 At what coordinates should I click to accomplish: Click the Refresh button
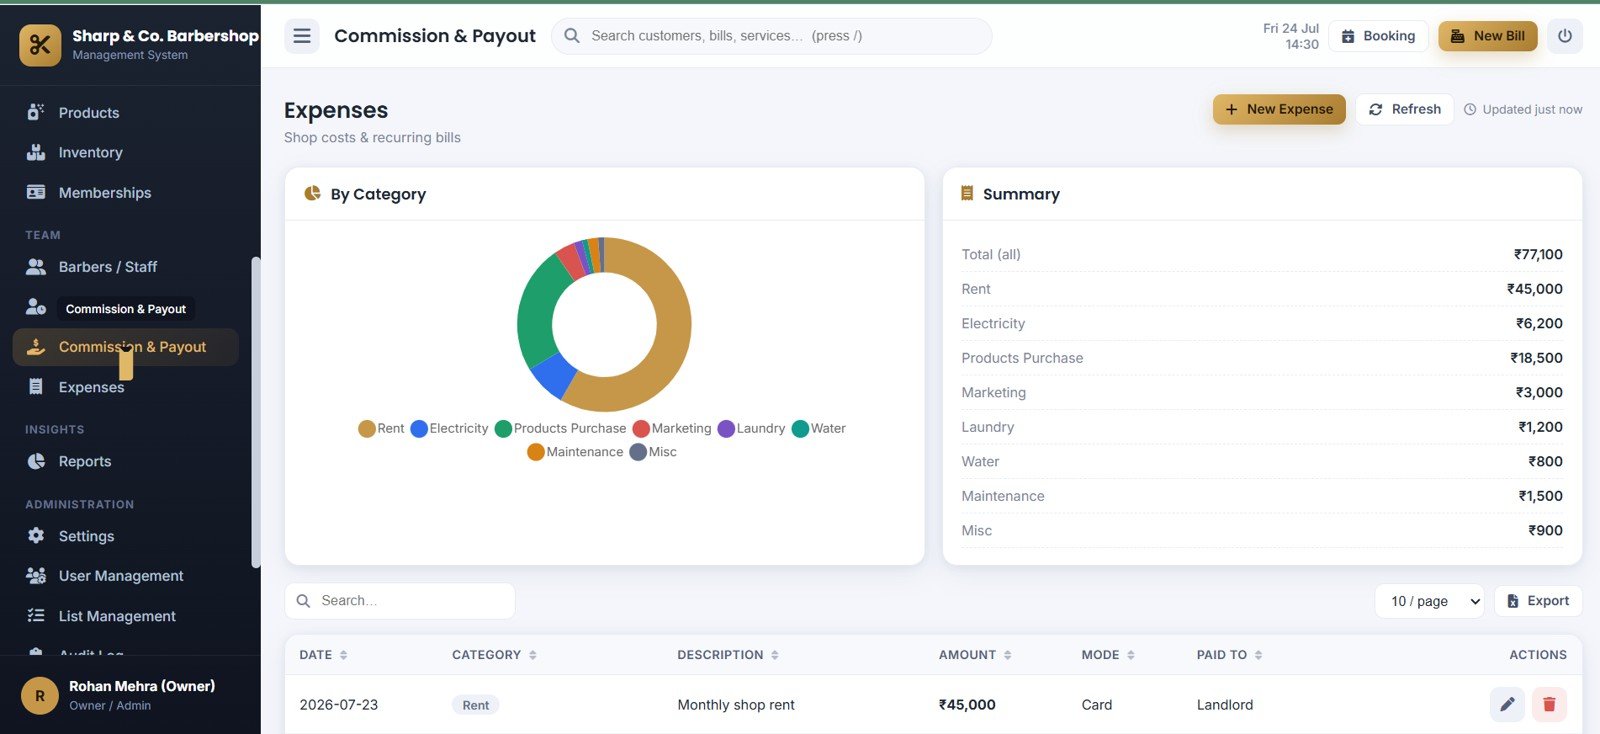click(1404, 109)
